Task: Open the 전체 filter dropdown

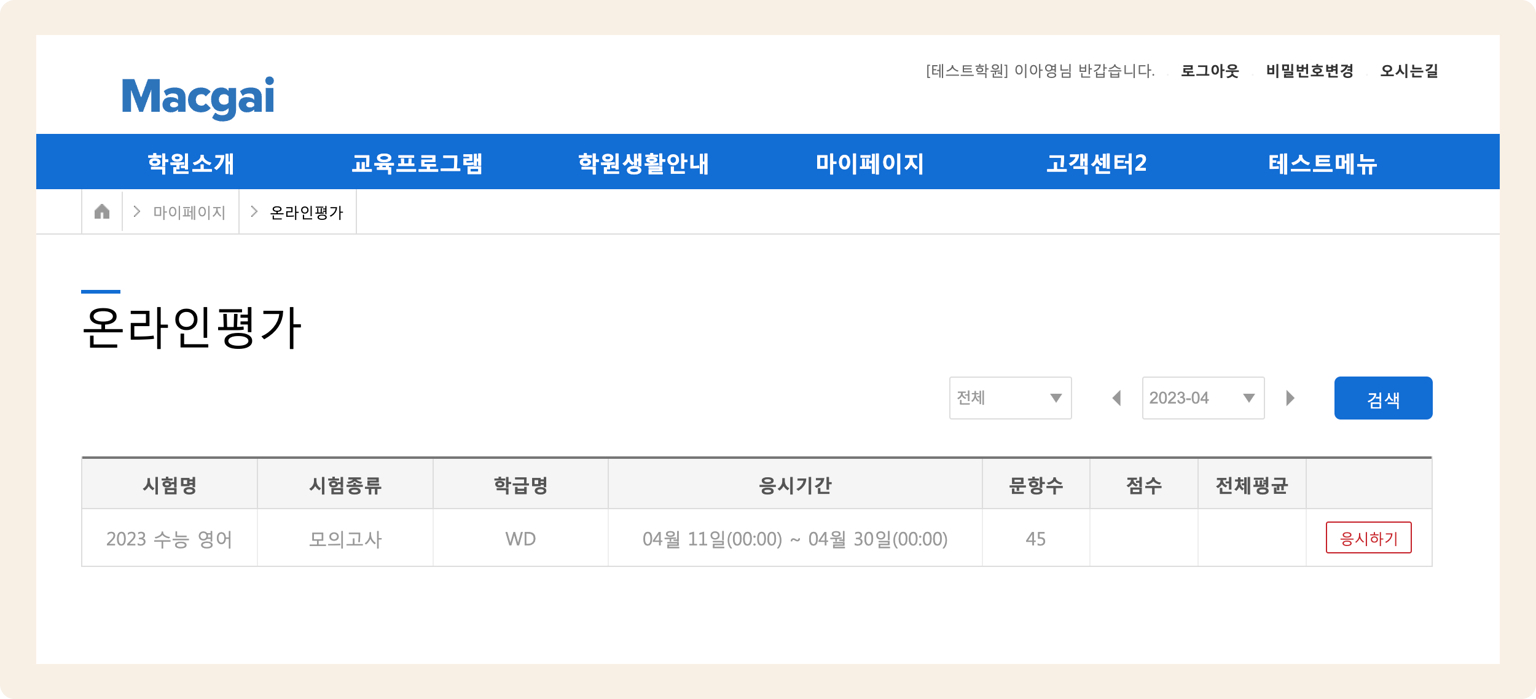Action: pos(1010,398)
